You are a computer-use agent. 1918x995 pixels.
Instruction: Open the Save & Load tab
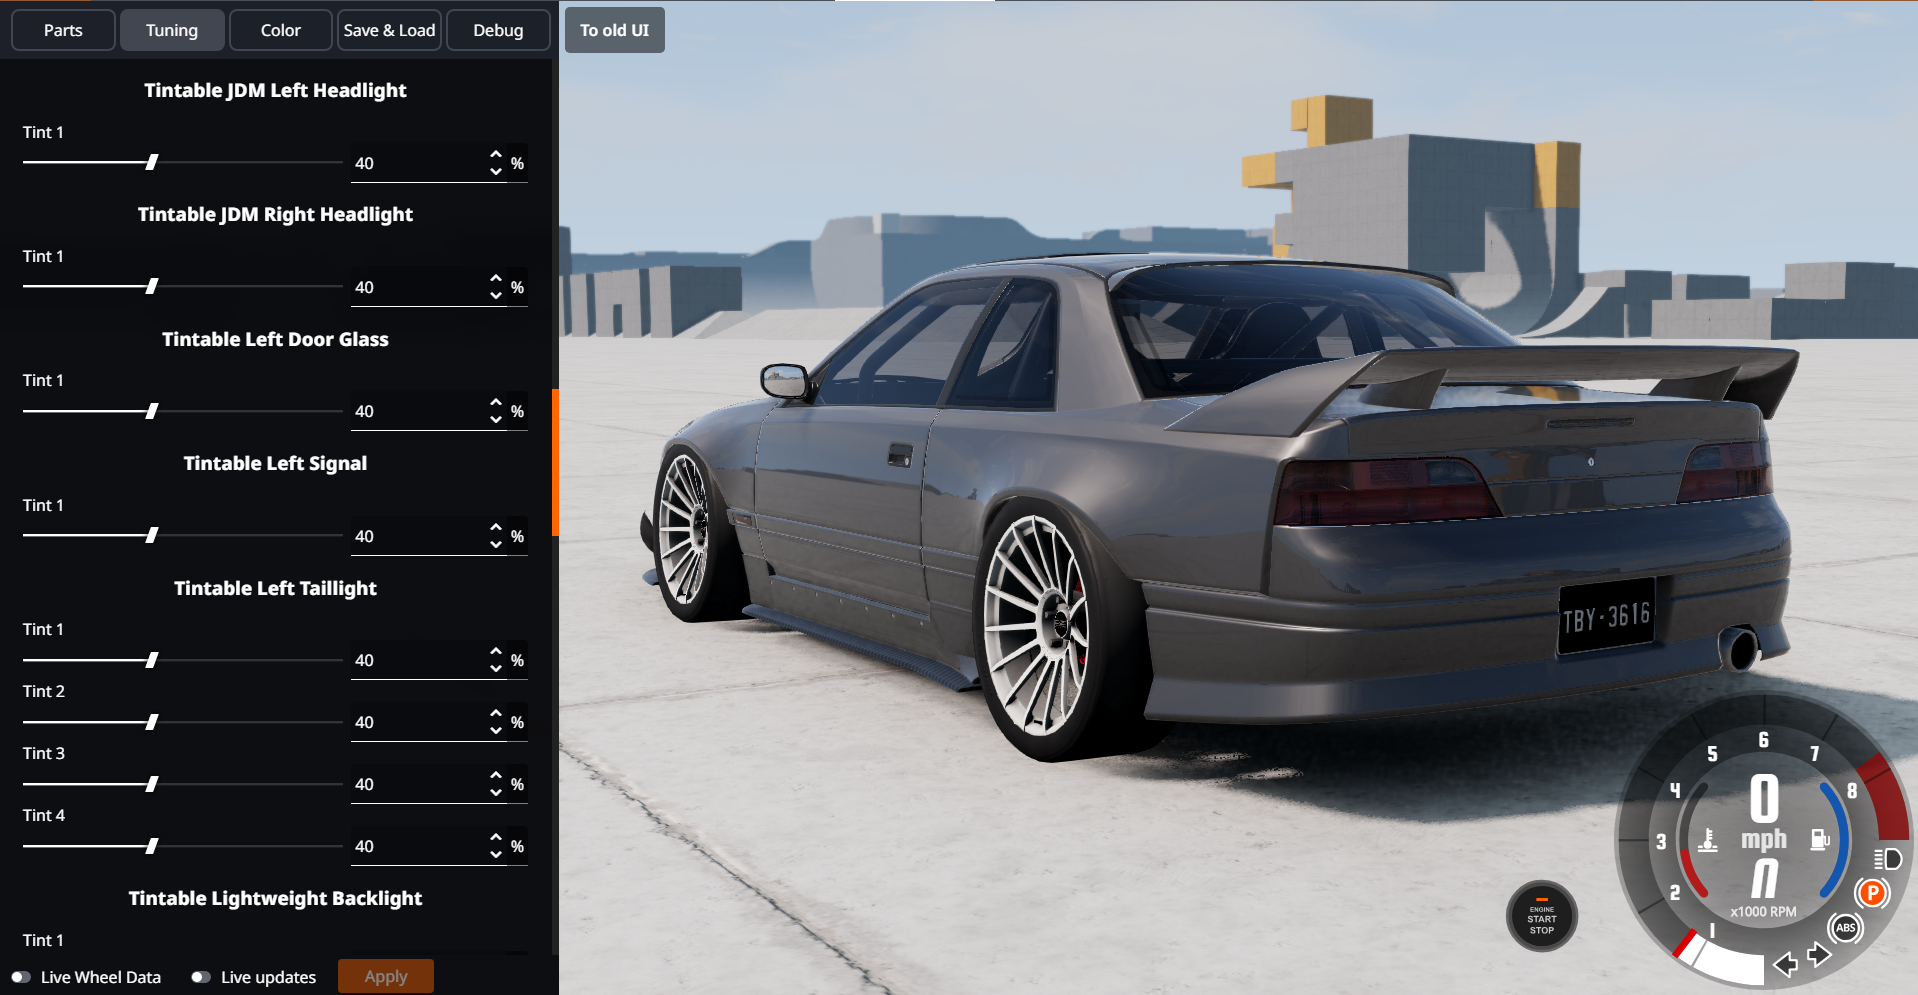[x=389, y=30]
